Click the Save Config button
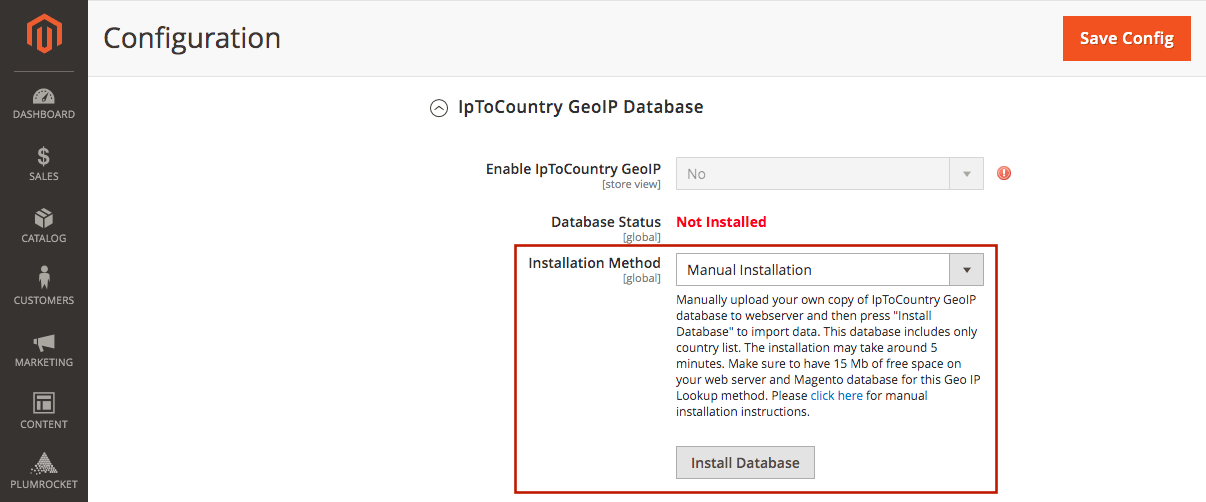Screen dimensions: 1206x502 point(1127,38)
